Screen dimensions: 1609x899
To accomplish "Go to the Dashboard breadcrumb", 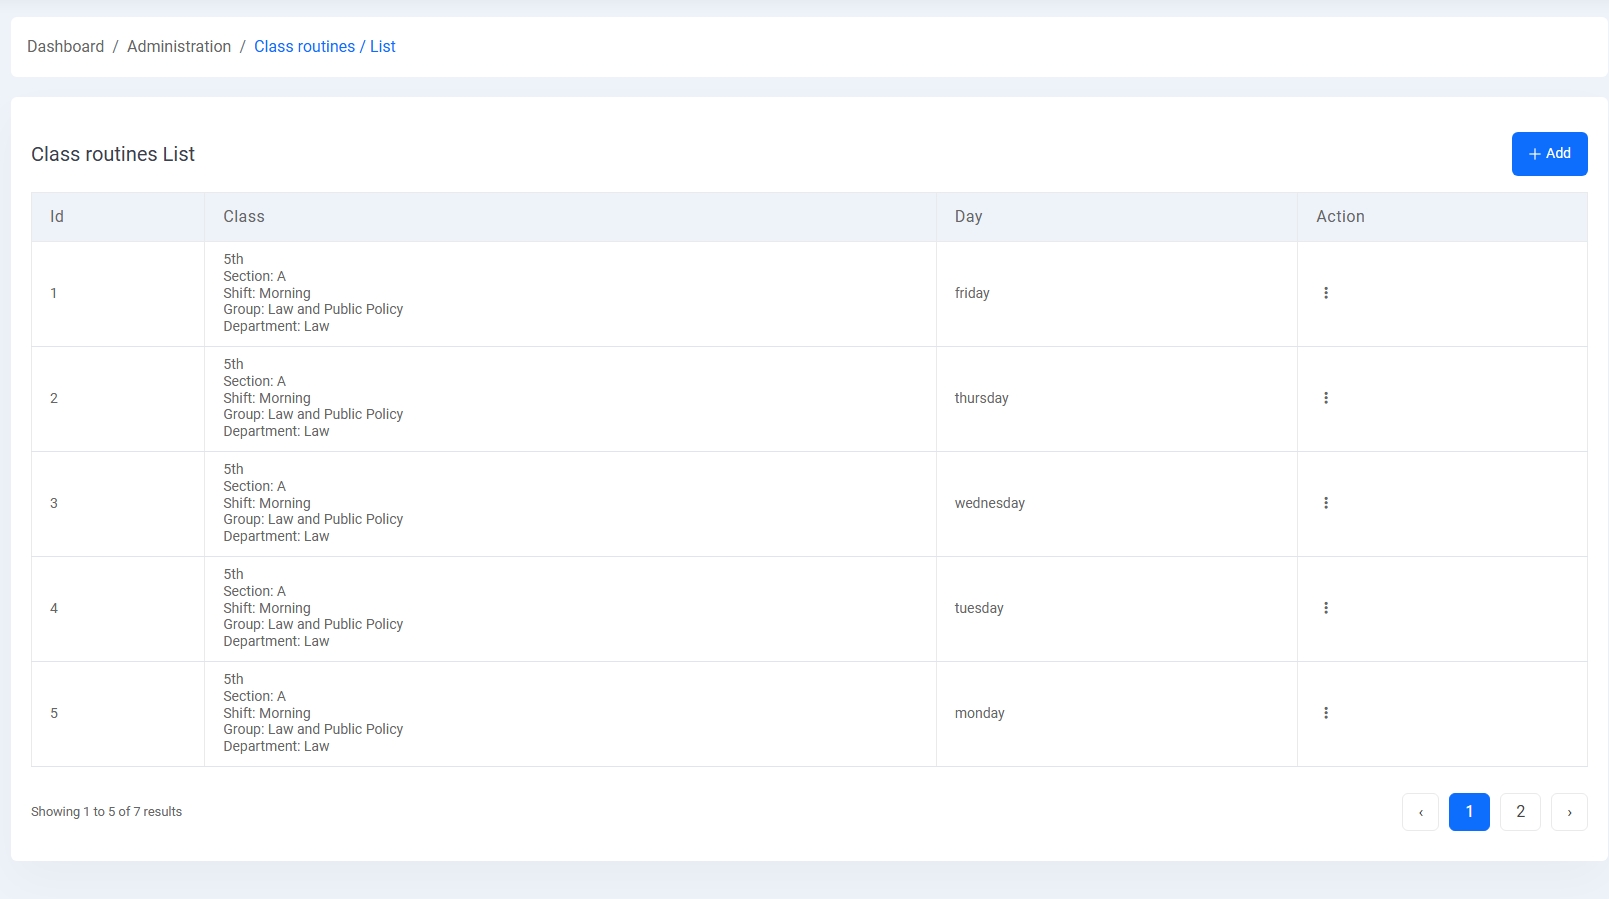I will coord(65,47).
